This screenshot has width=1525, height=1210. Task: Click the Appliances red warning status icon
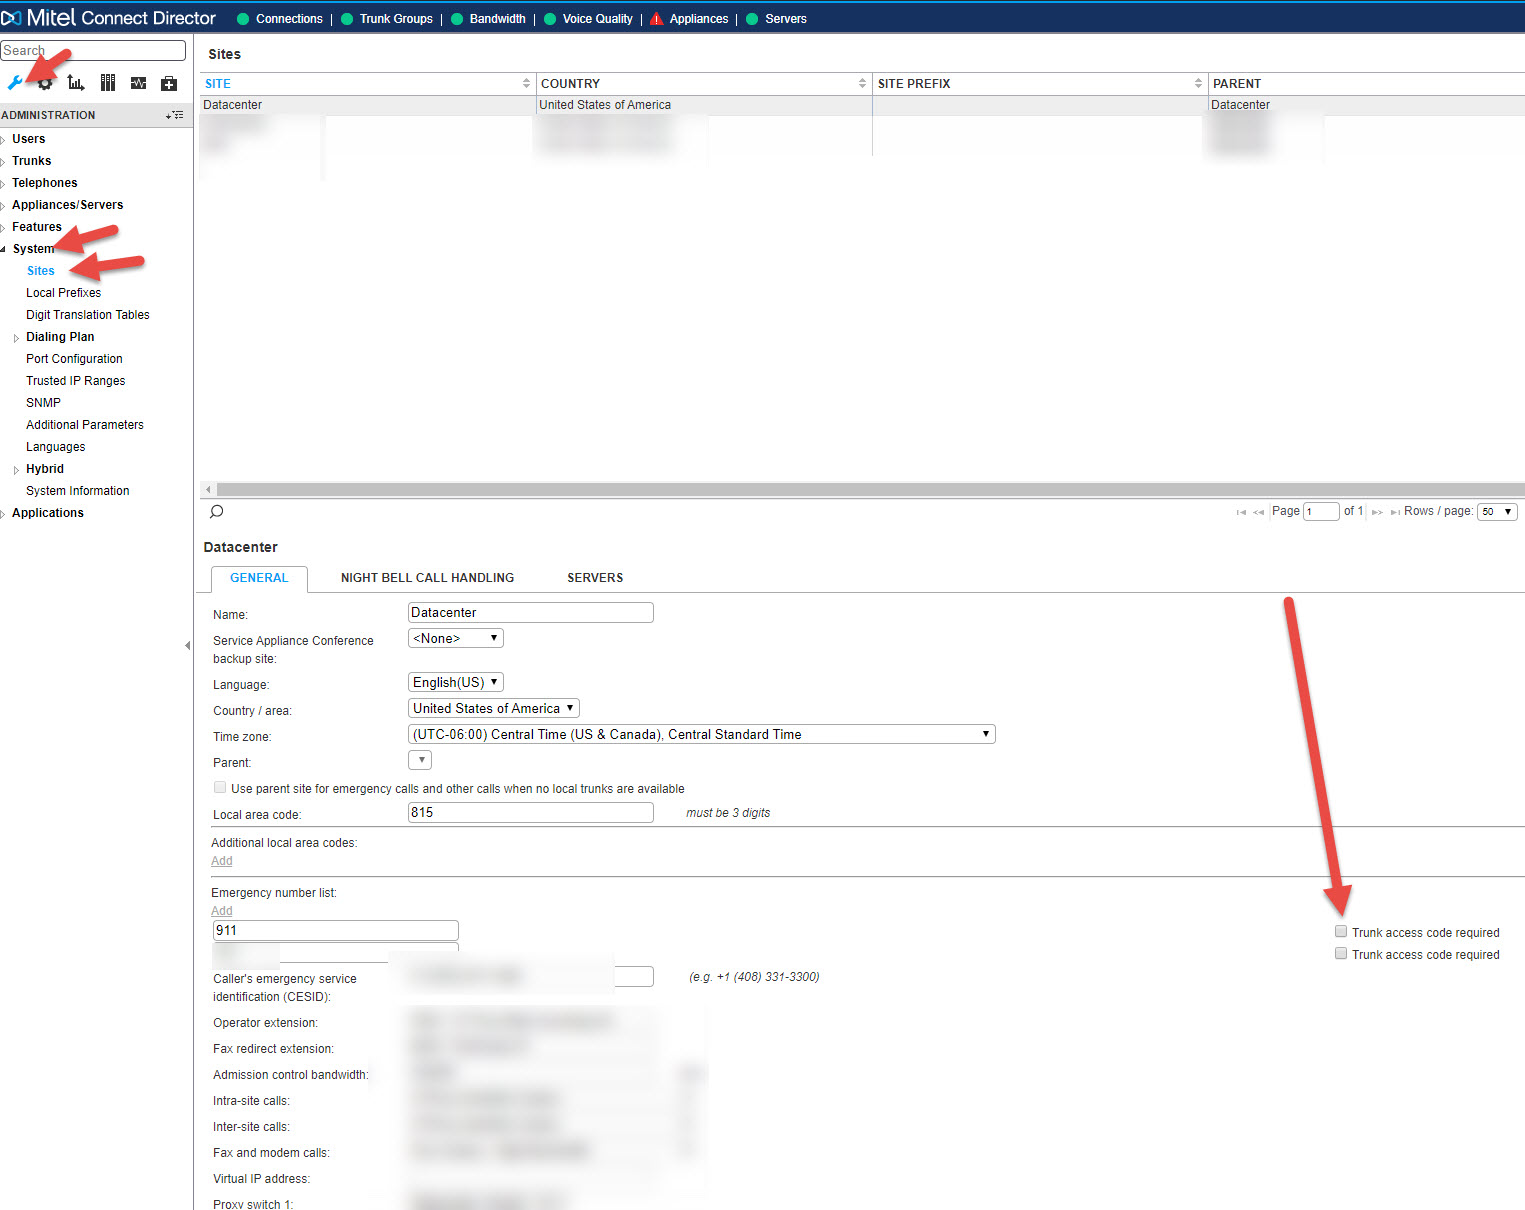[x=656, y=19]
